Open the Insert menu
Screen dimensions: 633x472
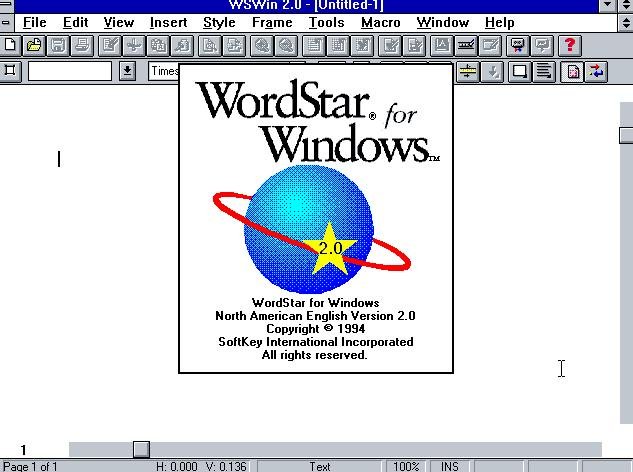(168, 23)
